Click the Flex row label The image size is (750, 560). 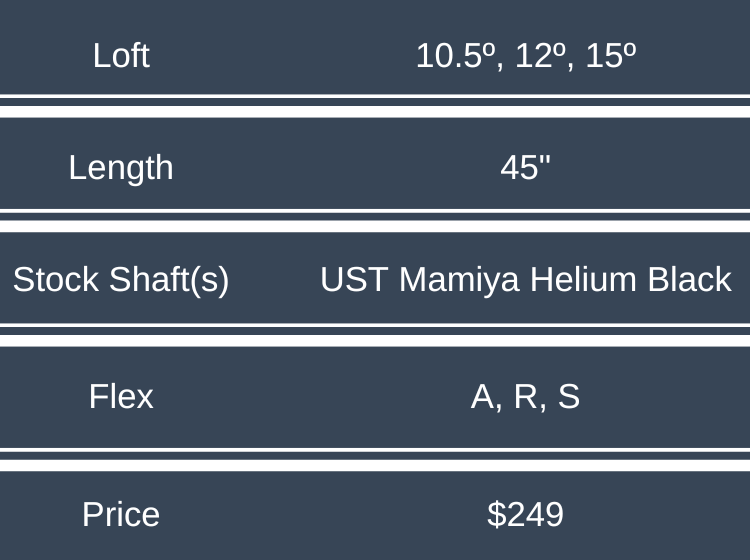coord(121,397)
